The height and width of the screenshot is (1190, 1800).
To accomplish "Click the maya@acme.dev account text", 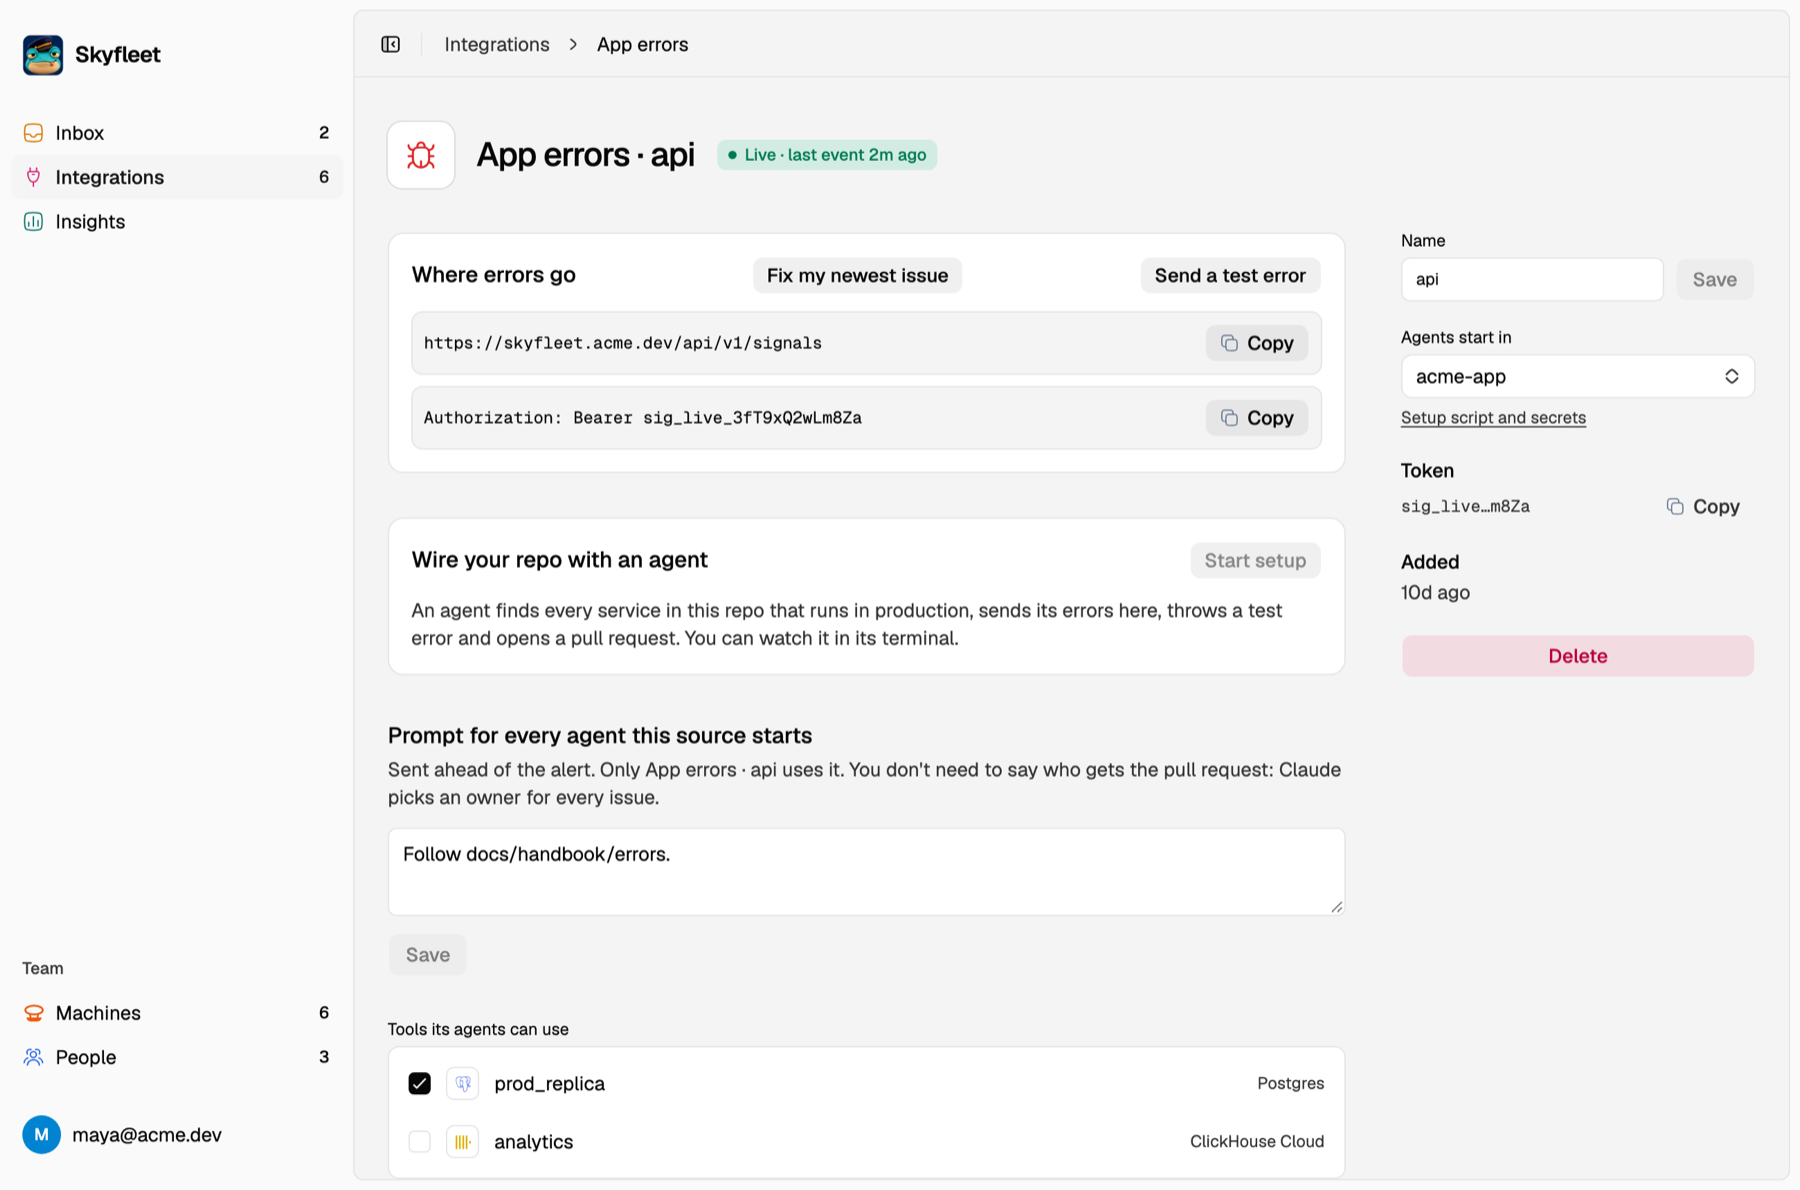I will point(147,1135).
